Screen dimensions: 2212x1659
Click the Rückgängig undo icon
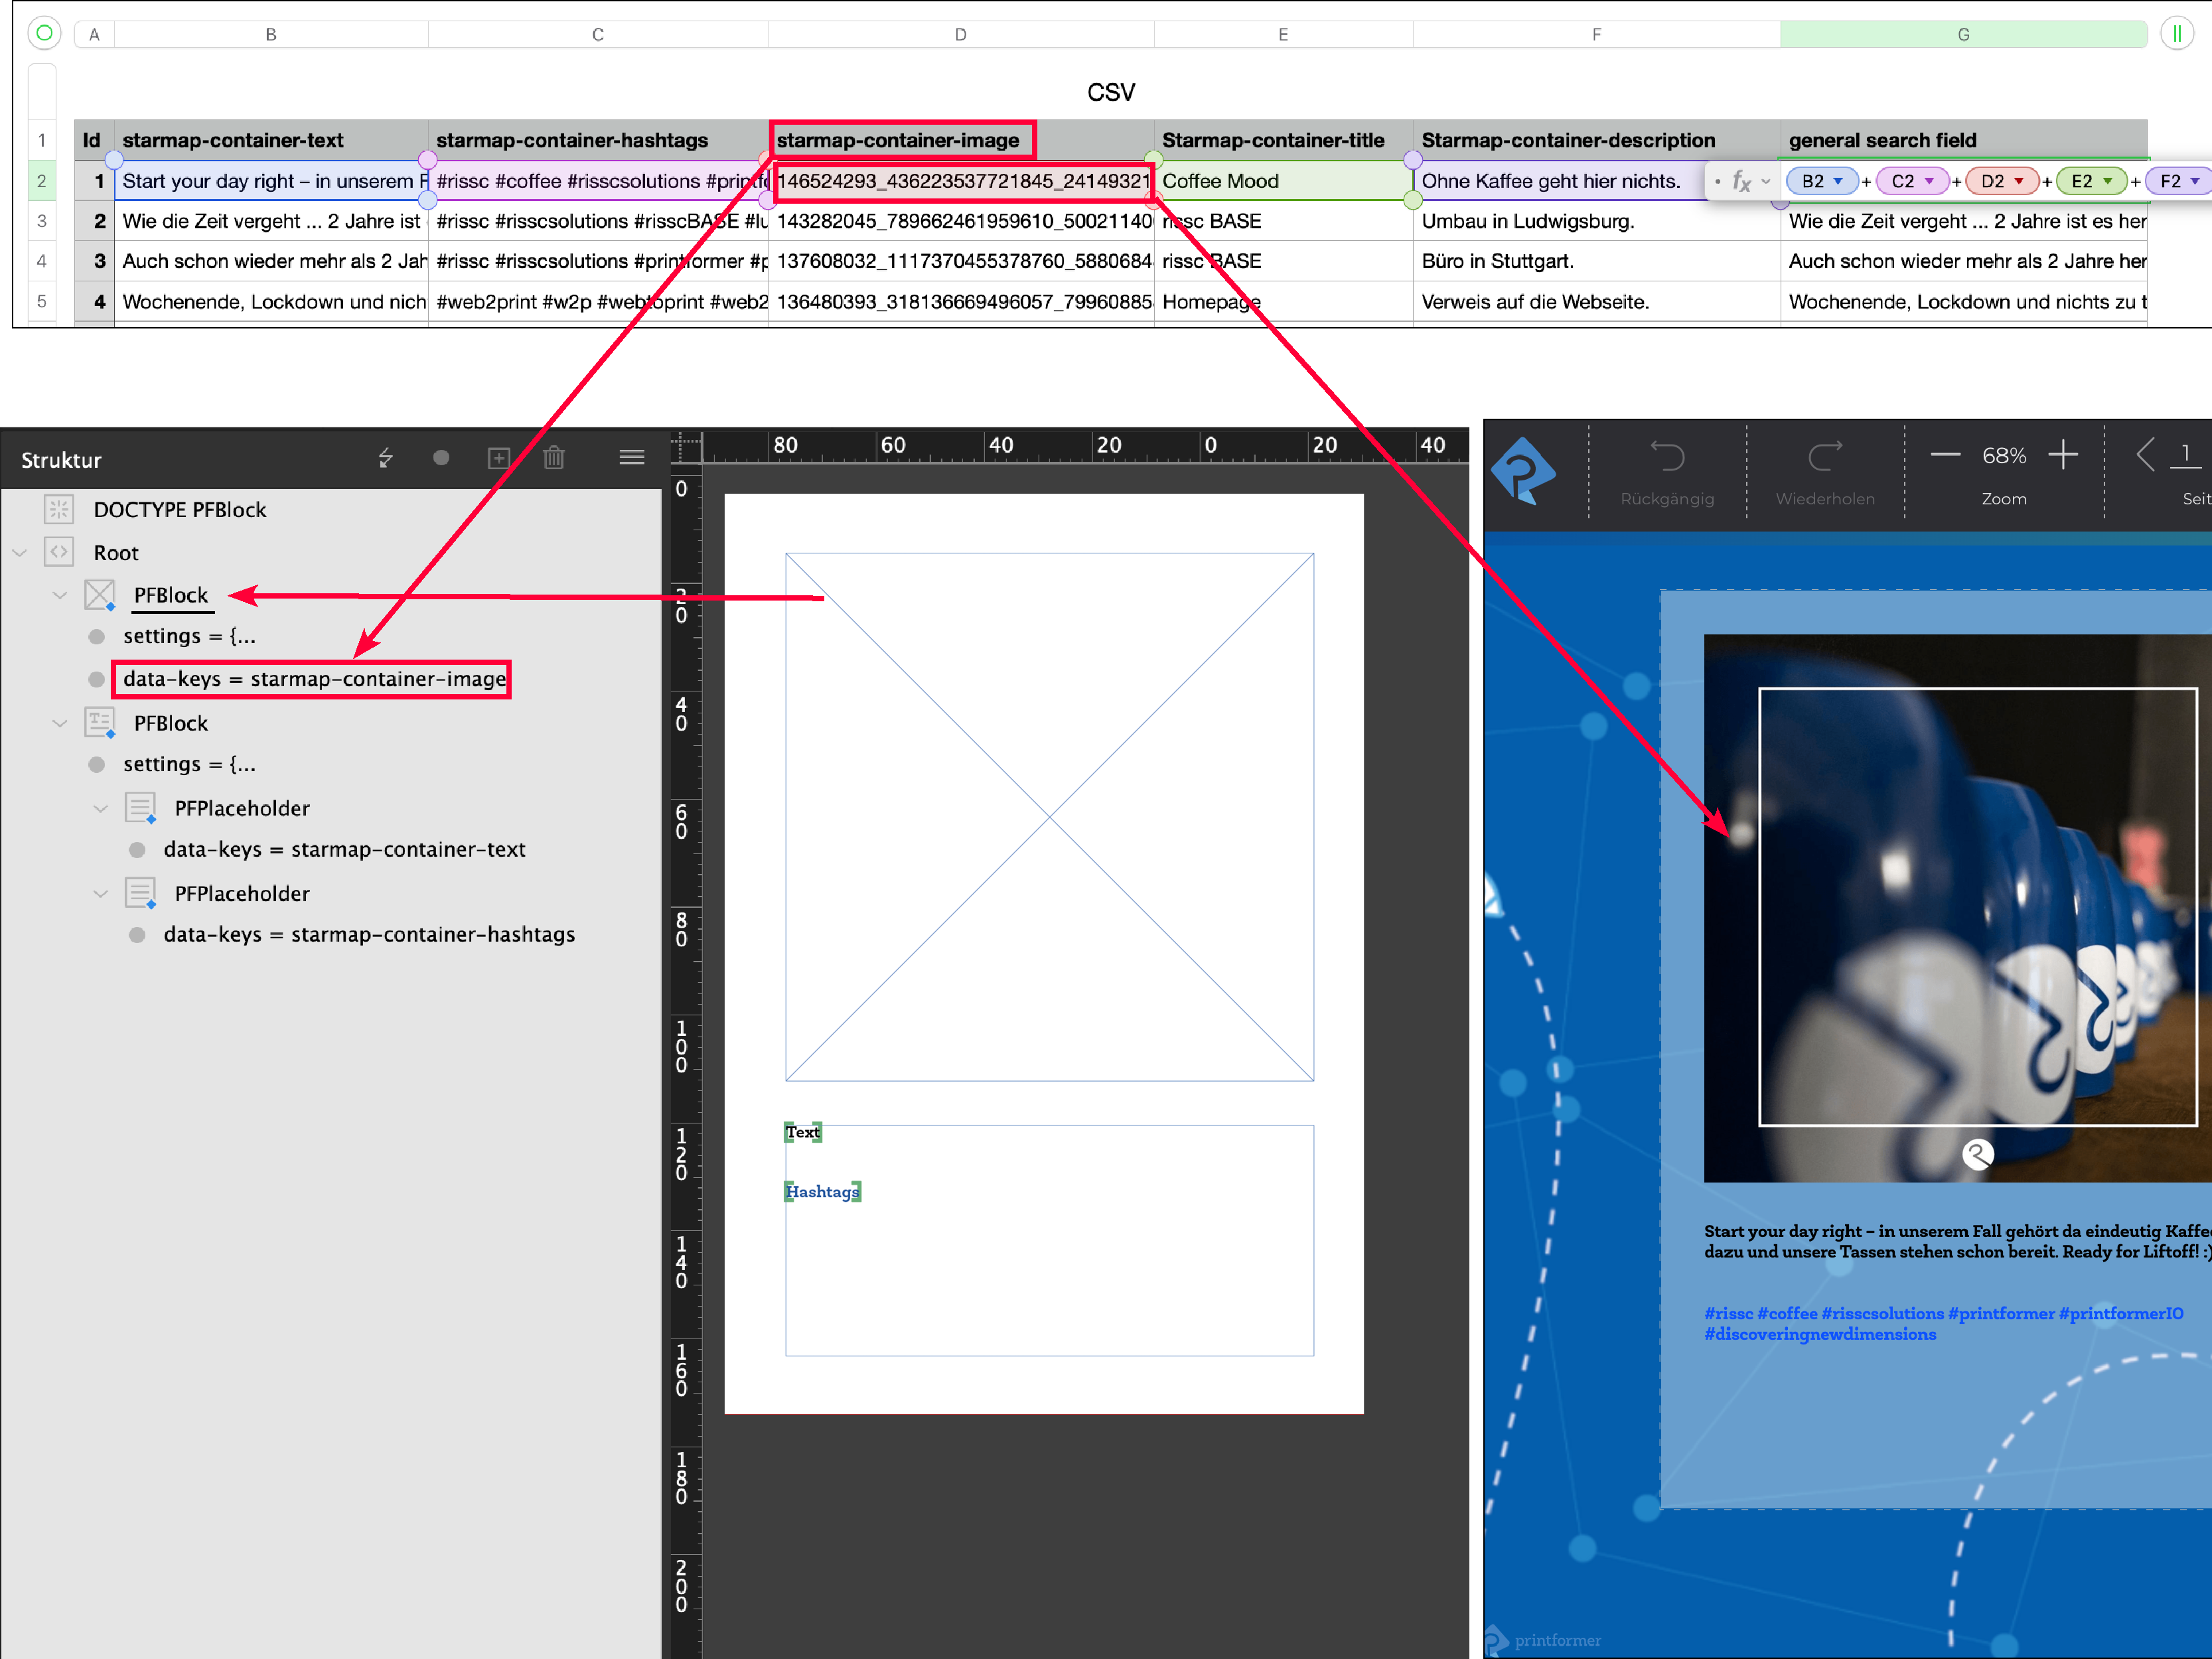(1666, 457)
